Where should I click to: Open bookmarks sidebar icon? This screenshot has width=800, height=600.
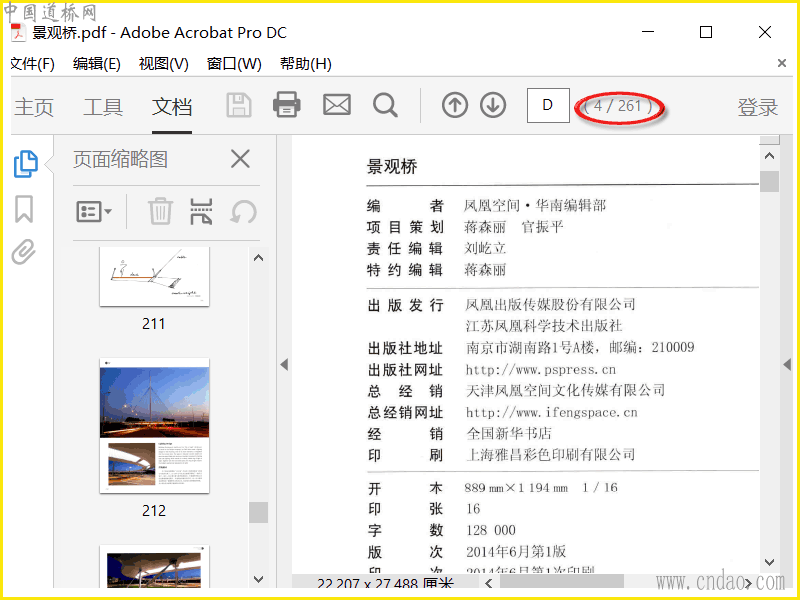tap(24, 209)
